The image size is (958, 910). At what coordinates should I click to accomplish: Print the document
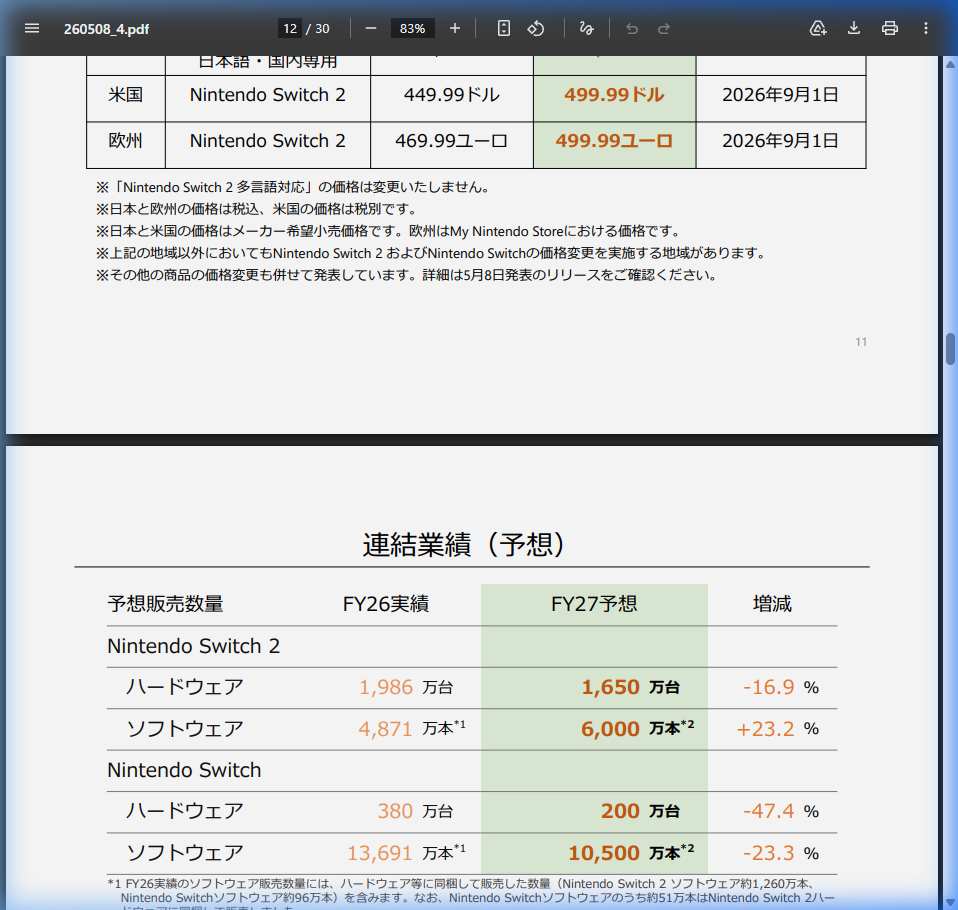(x=890, y=29)
